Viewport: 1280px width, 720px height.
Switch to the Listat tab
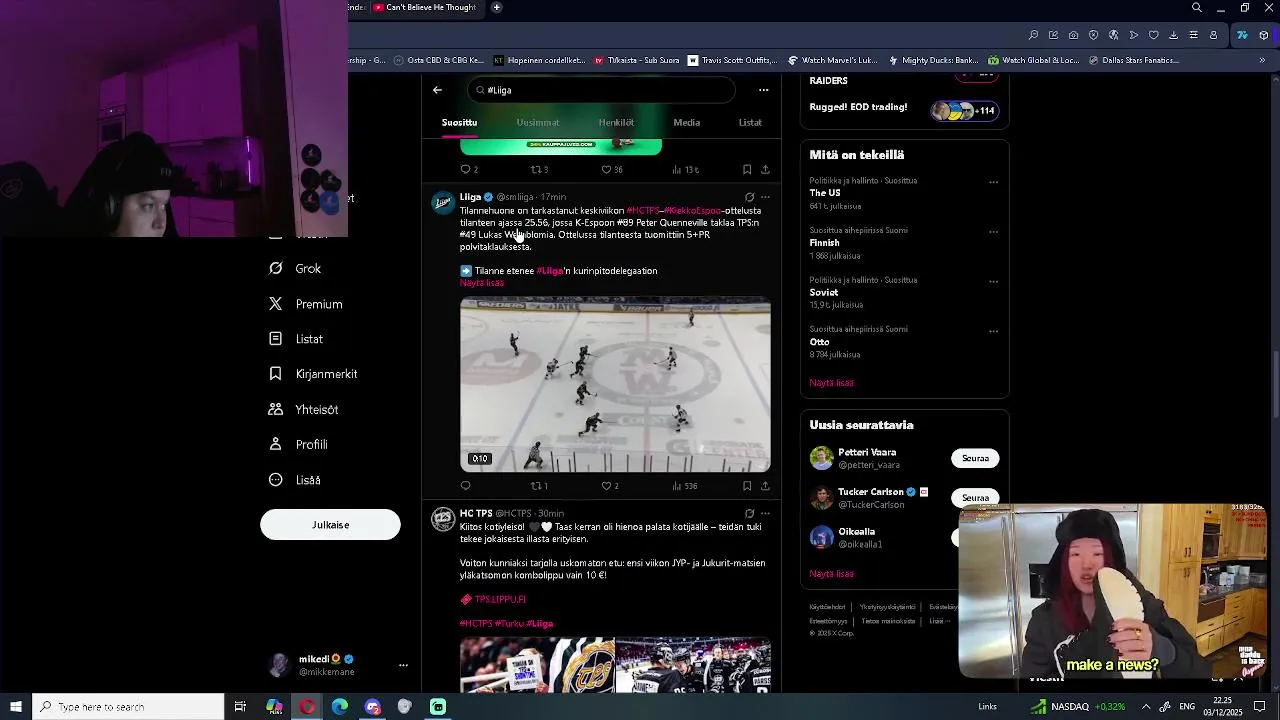[x=750, y=122]
